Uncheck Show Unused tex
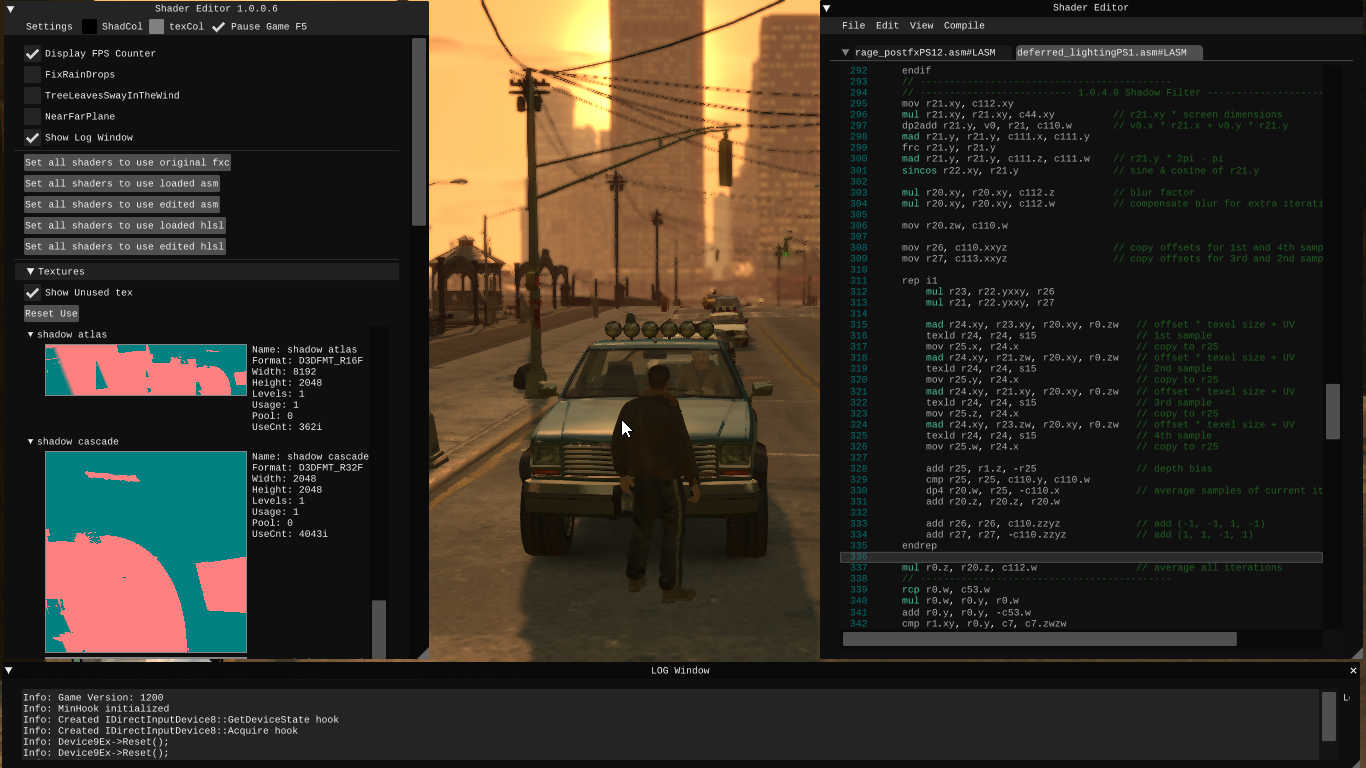 pyautogui.click(x=32, y=292)
